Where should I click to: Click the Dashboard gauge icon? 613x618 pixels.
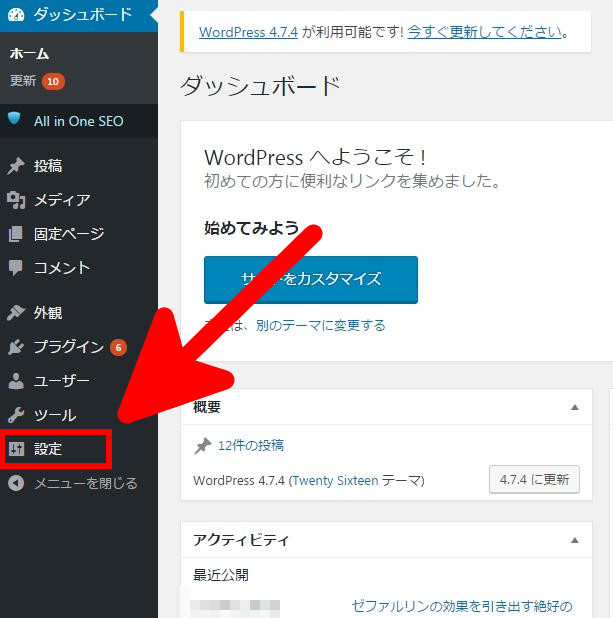click(15, 15)
